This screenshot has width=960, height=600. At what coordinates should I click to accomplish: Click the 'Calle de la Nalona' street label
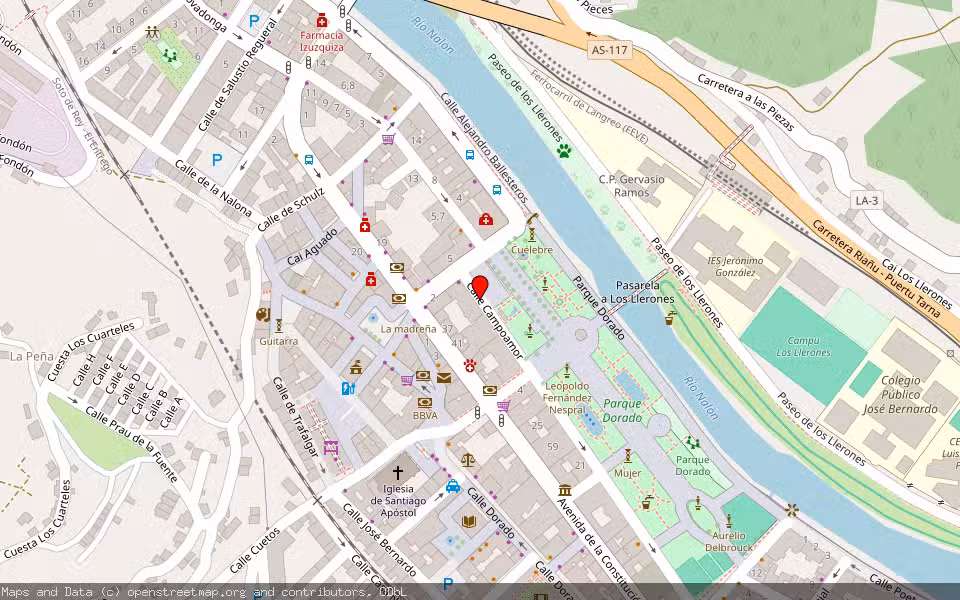213,188
